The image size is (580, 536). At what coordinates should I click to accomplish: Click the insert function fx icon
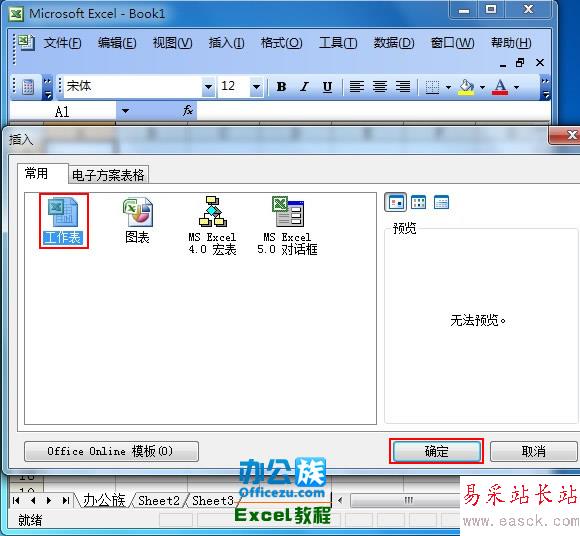[x=188, y=110]
